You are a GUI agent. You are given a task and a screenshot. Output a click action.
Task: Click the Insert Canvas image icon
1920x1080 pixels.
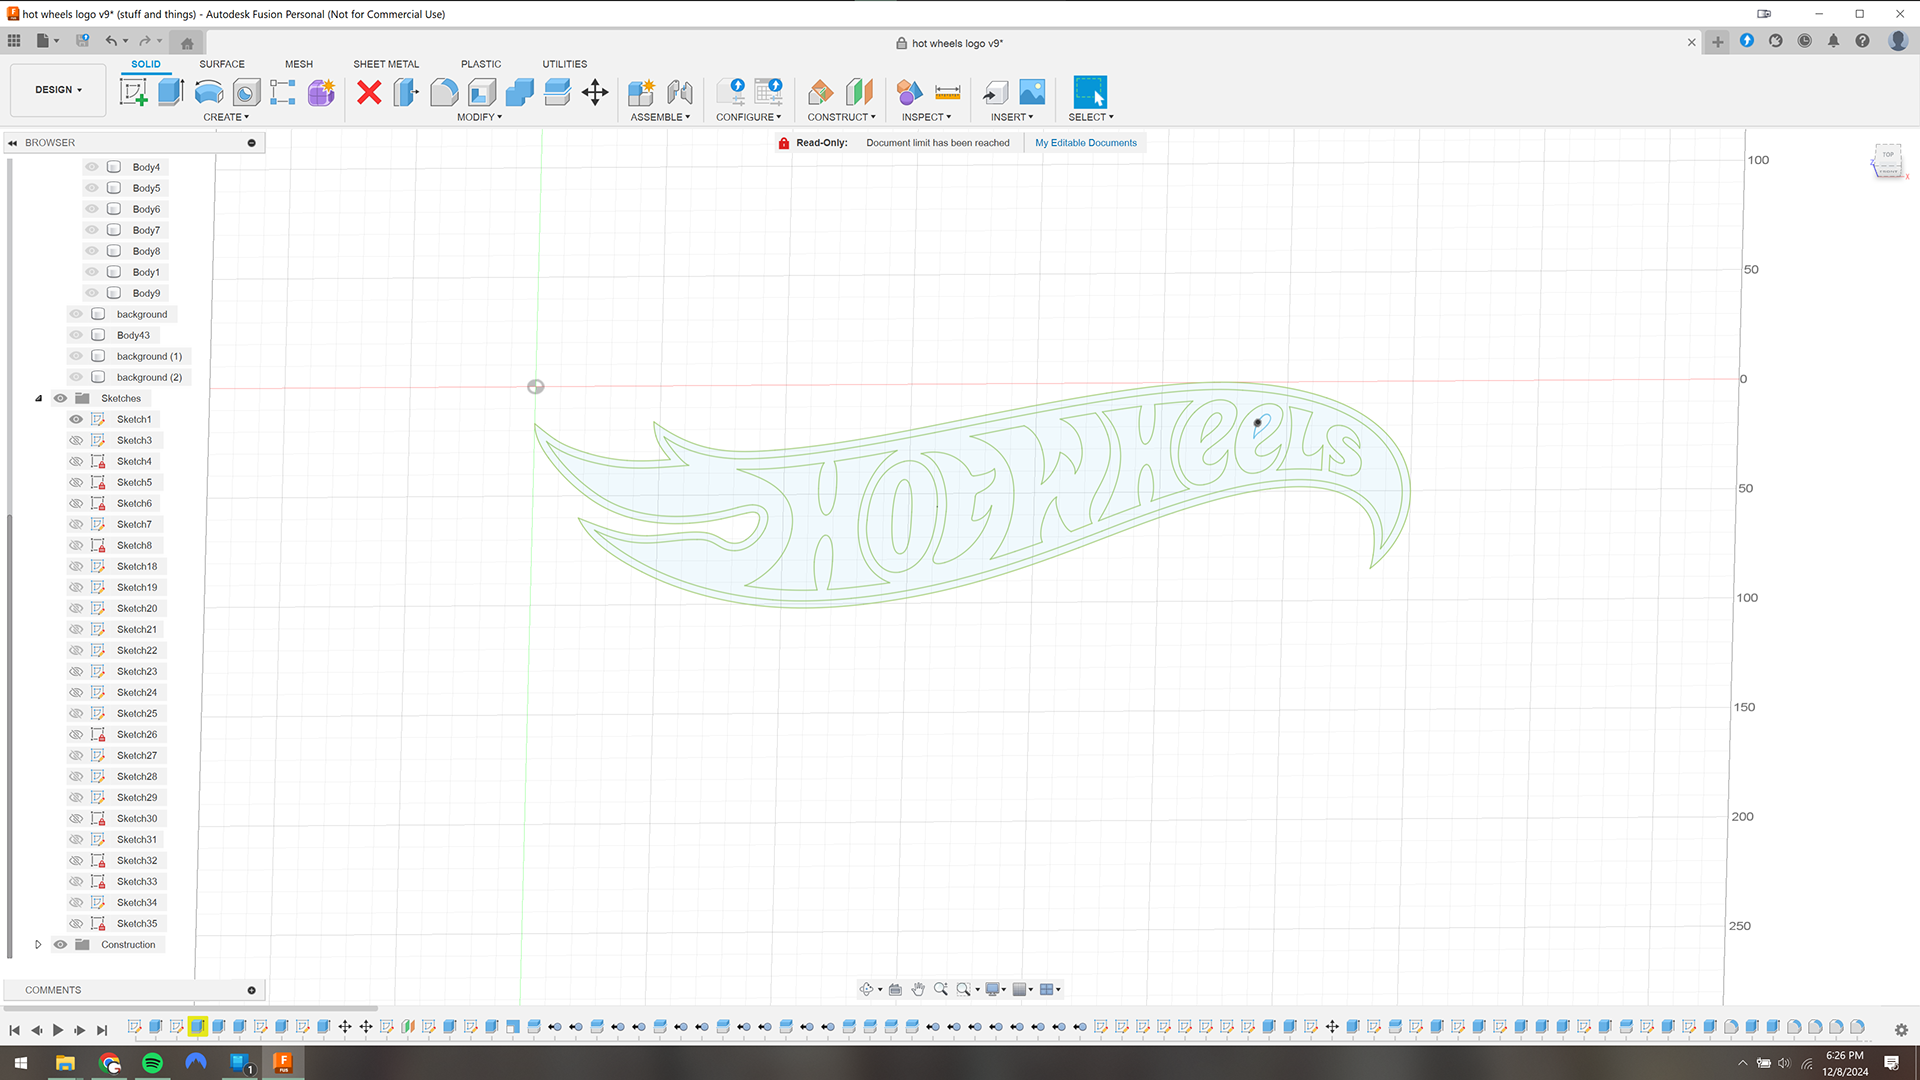[x=1032, y=92]
